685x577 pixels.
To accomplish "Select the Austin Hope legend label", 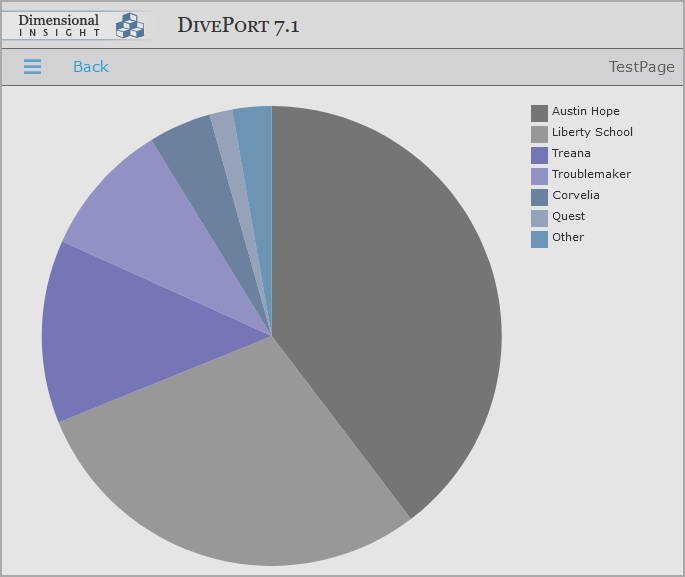I will coord(585,112).
